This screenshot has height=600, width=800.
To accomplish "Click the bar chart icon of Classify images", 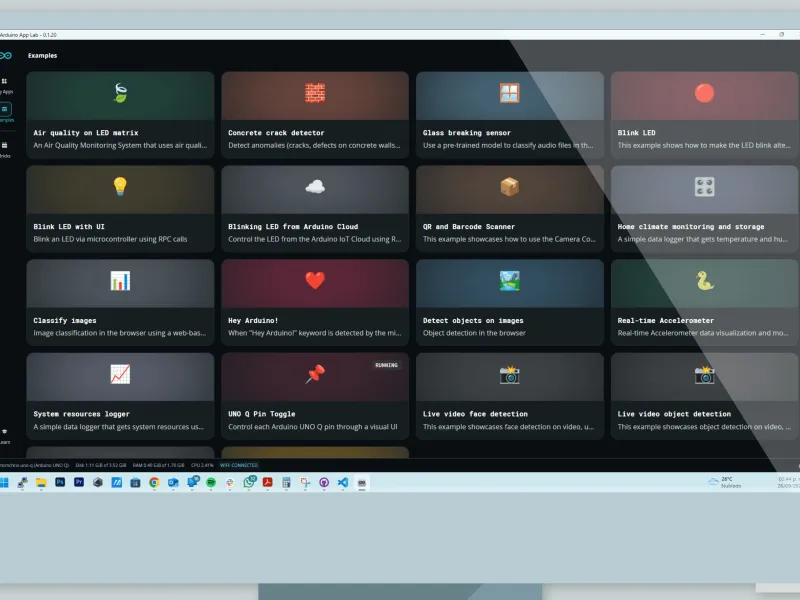I will tap(120, 281).
